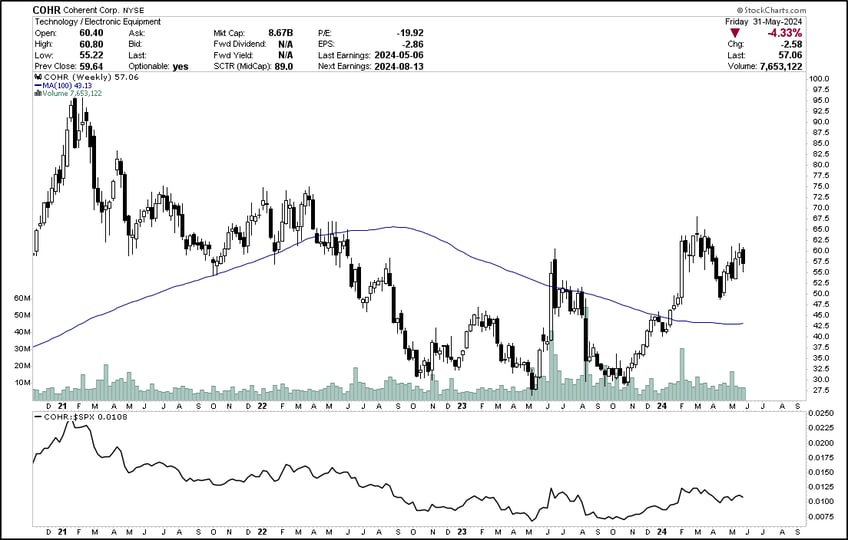The width and height of the screenshot is (848, 540).
Task: Select the Low value 55.22
Action: (91, 55)
